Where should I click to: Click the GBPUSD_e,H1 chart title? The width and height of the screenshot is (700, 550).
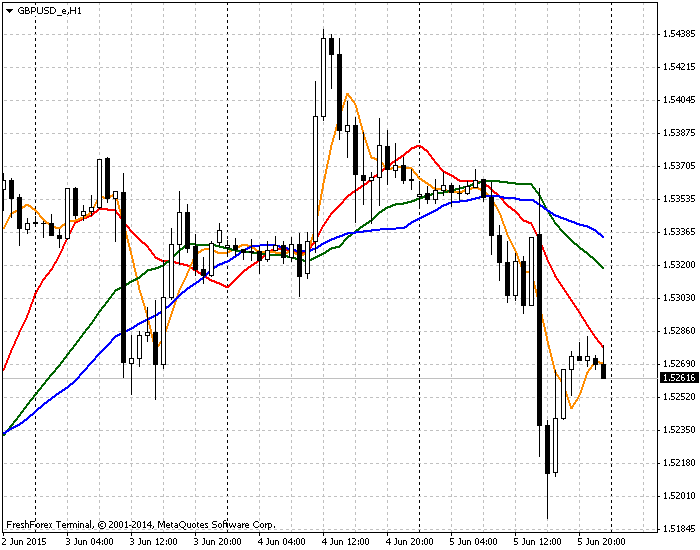50,11
